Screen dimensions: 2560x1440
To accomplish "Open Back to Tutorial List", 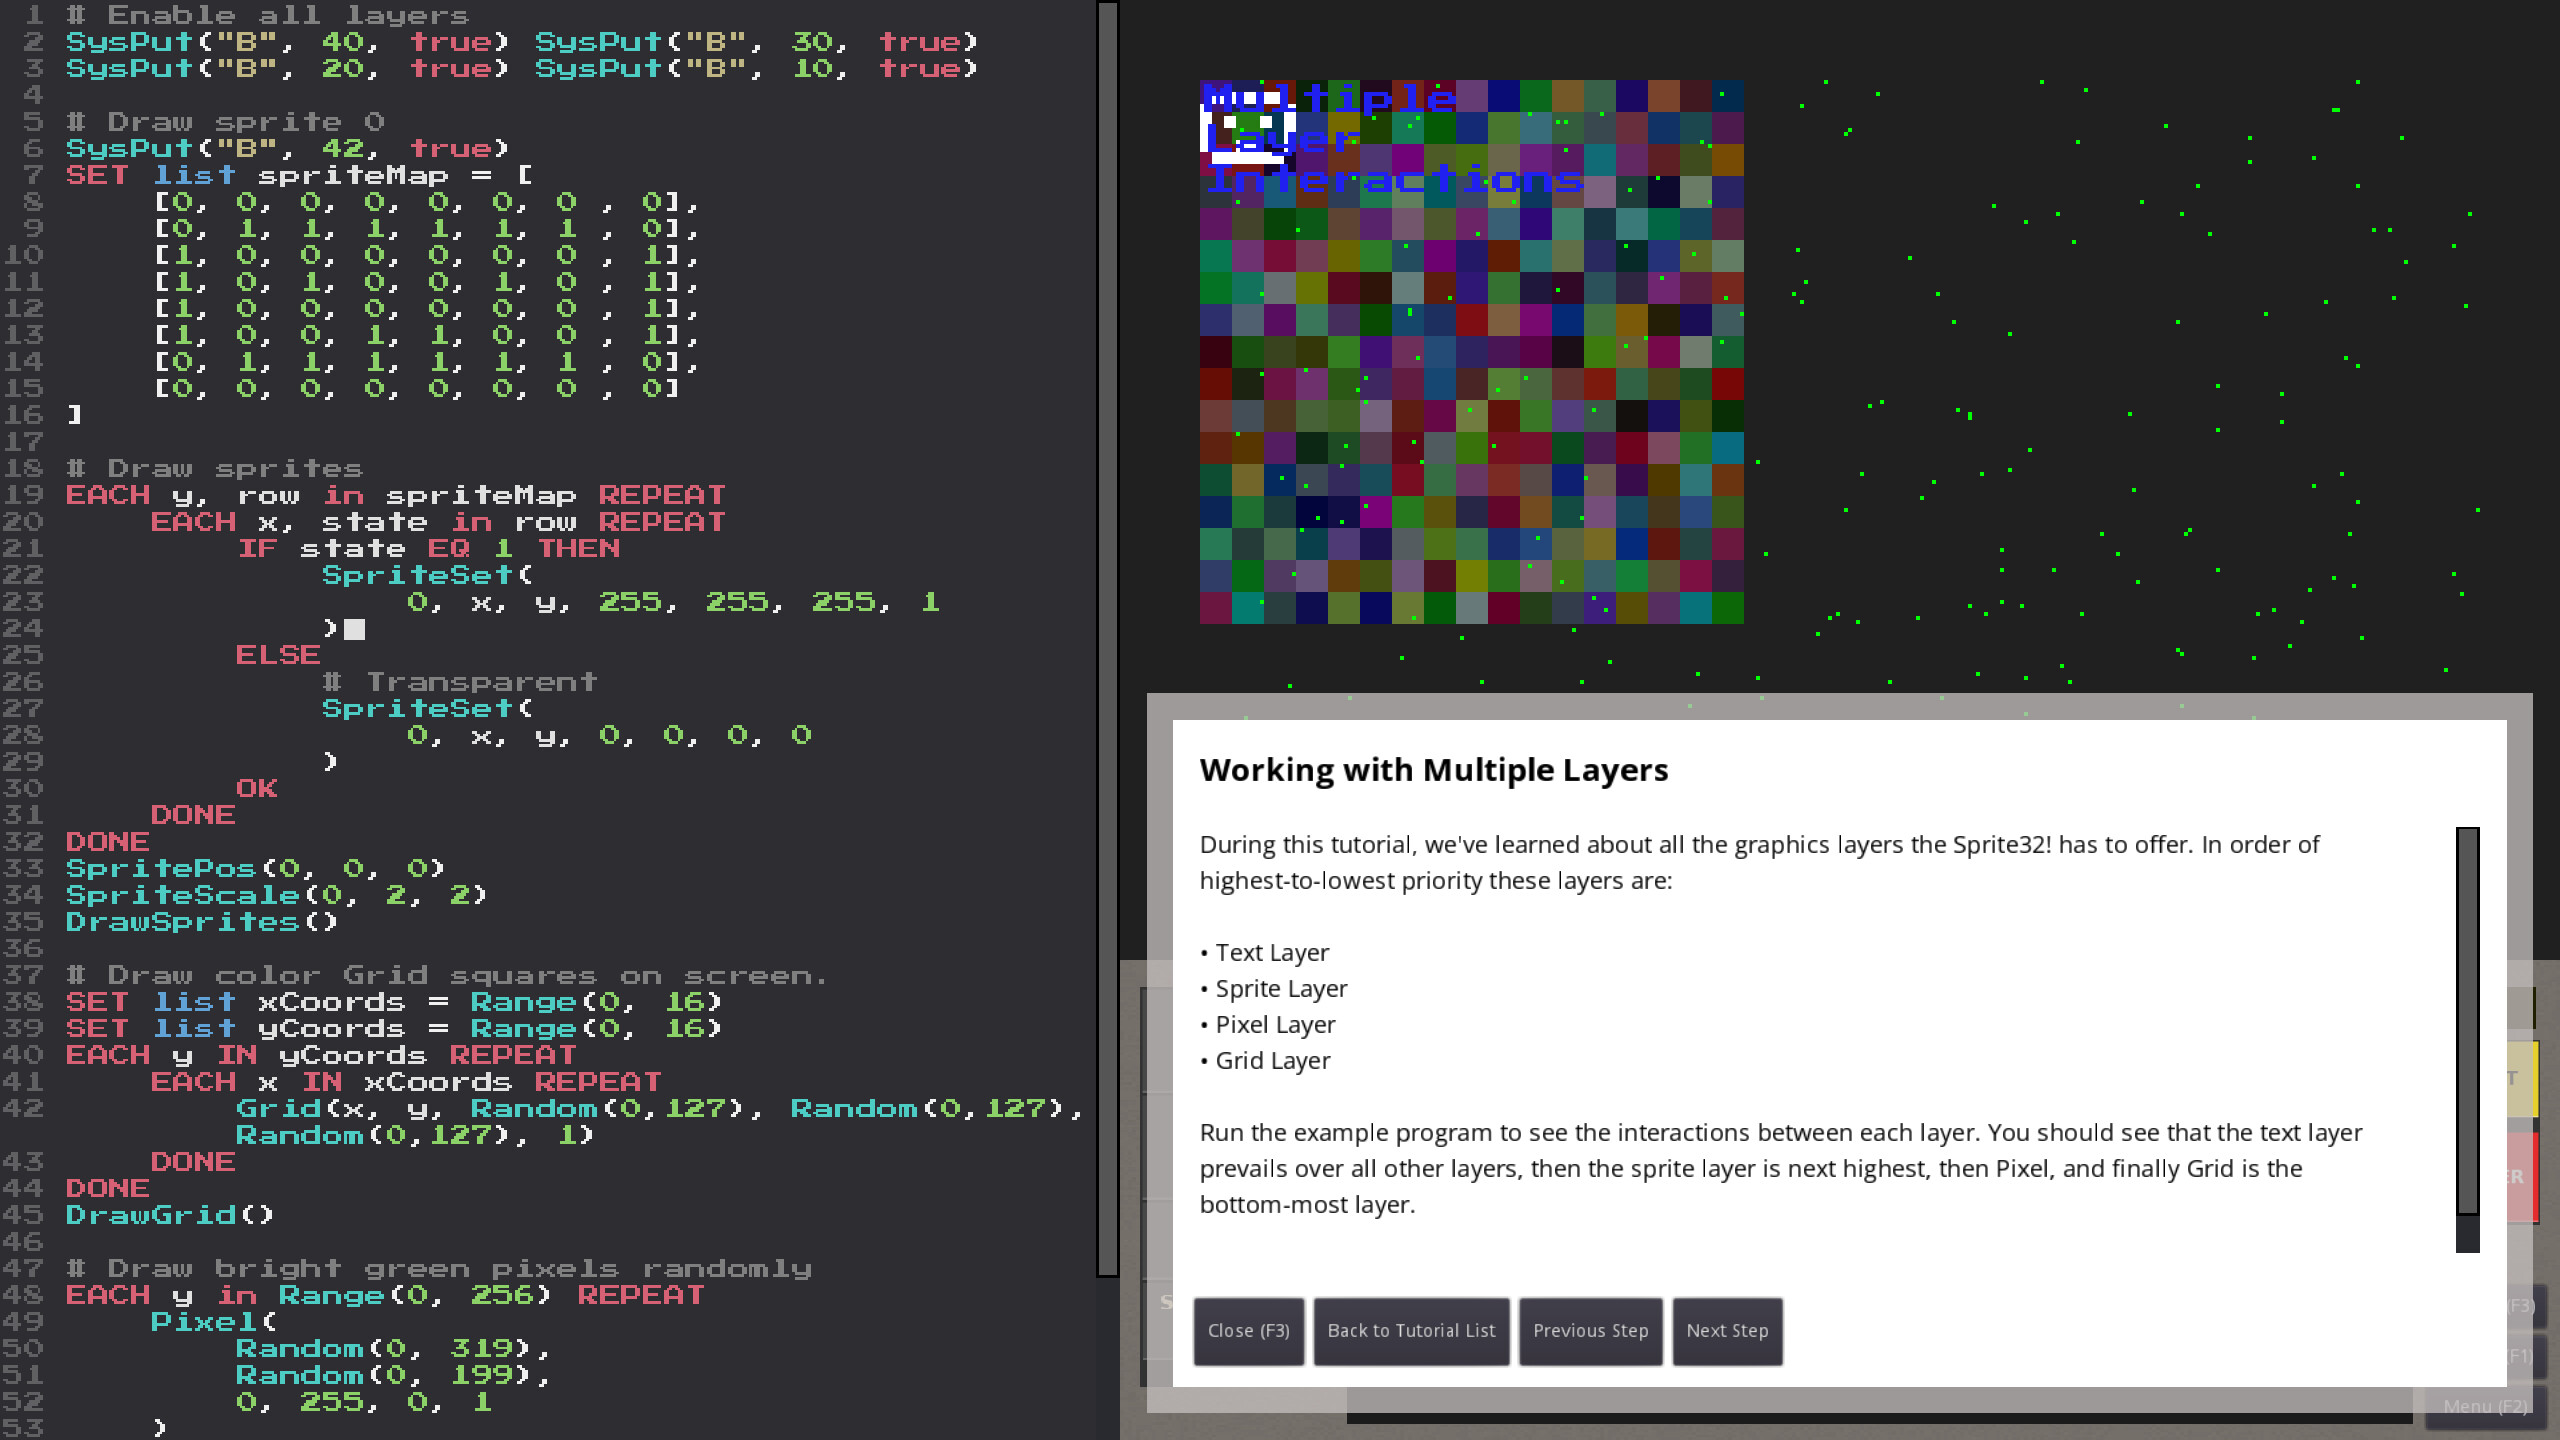I will 1411,1331.
